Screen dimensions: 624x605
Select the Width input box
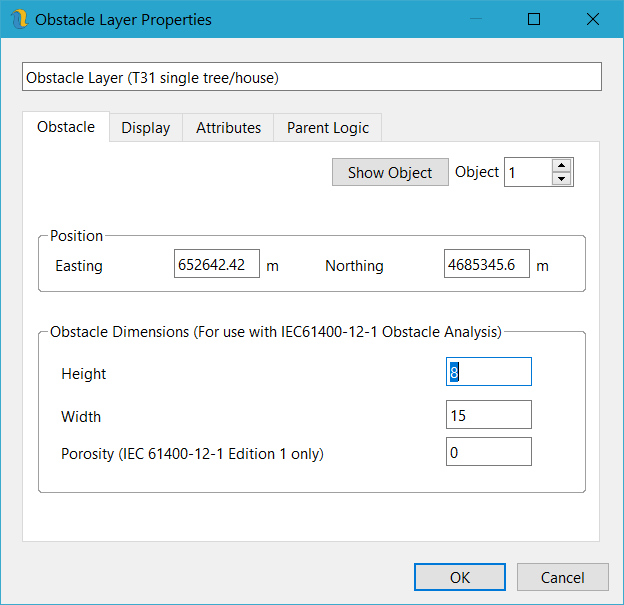tap(489, 415)
